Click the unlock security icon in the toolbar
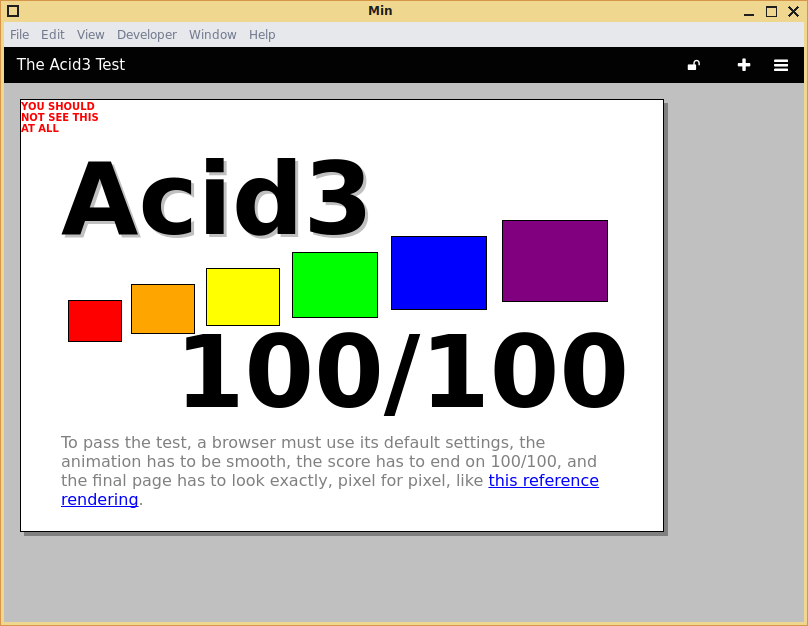The image size is (808, 626). pos(693,64)
